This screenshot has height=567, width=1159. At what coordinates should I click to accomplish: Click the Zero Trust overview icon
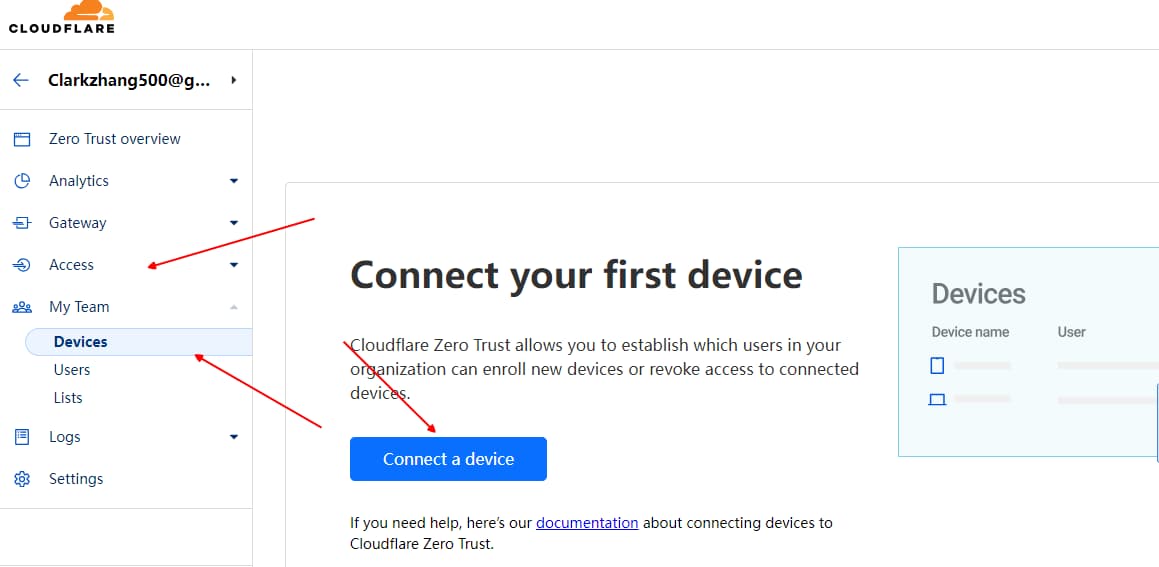(x=22, y=139)
